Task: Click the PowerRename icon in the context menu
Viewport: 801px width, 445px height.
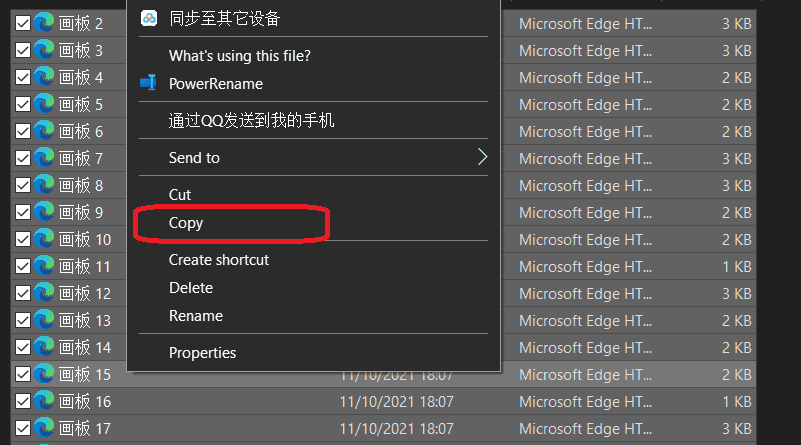Action: (x=148, y=83)
